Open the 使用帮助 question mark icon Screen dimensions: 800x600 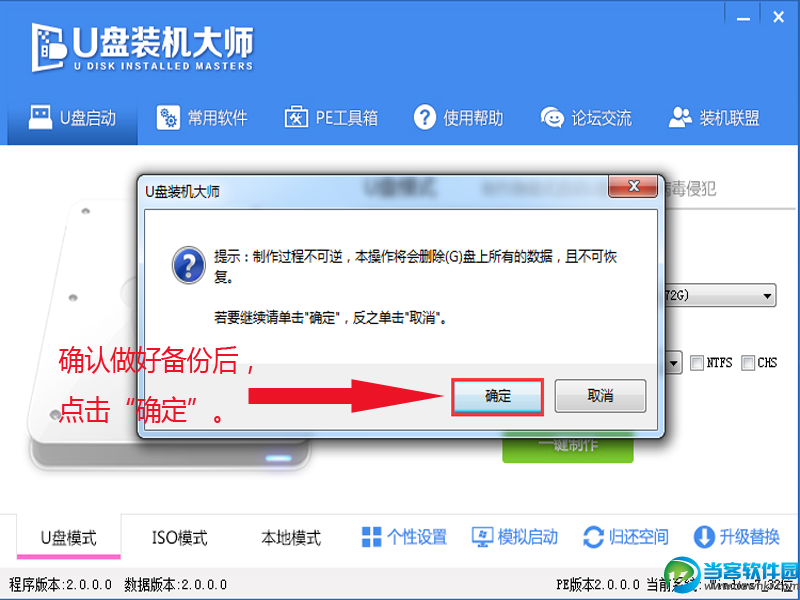coord(424,117)
